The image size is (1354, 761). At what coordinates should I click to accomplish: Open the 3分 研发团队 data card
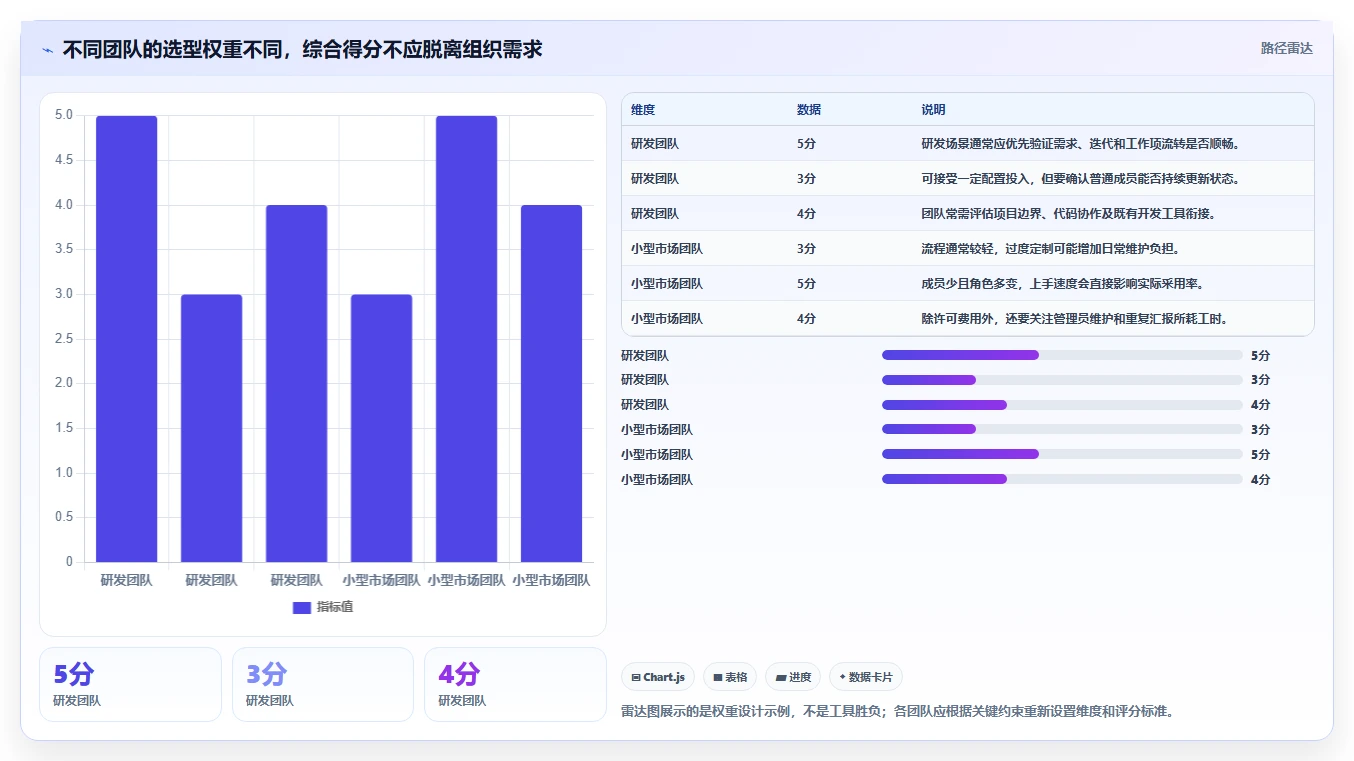(x=323, y=684)
